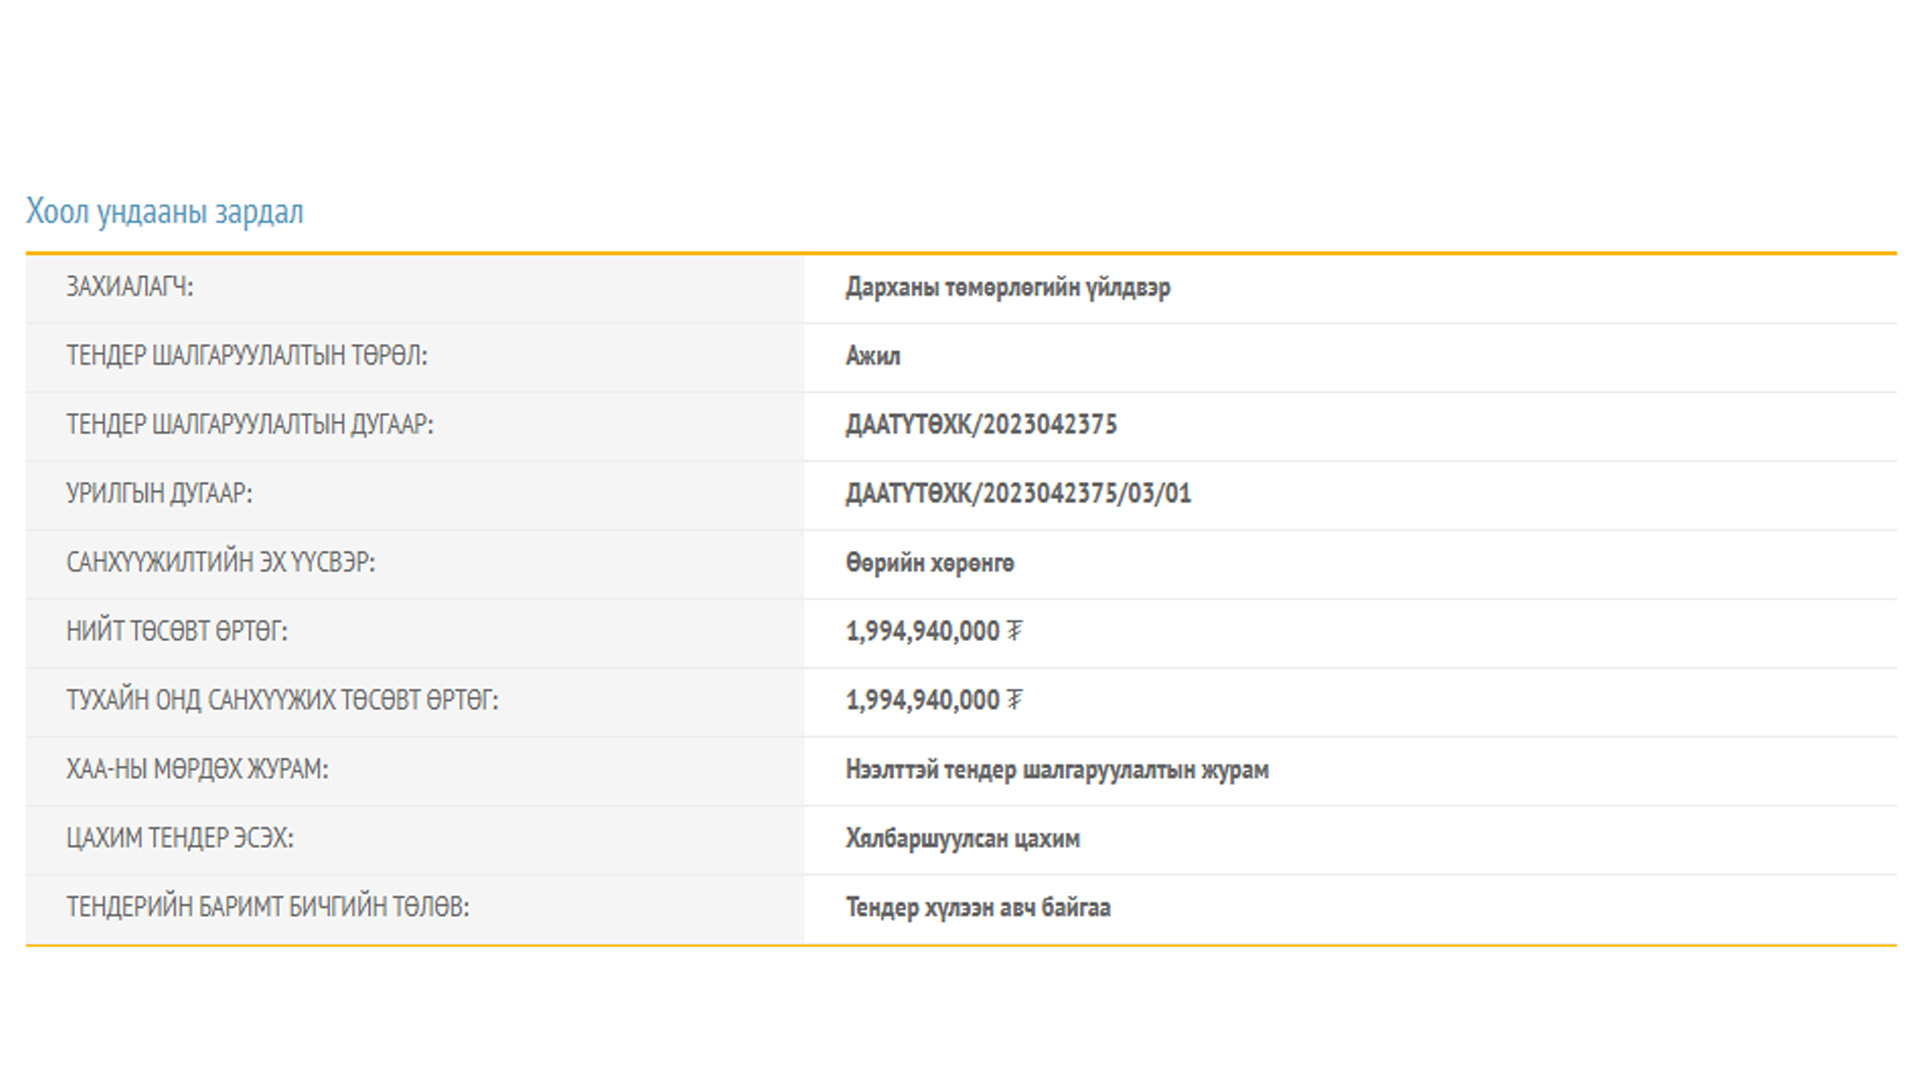The image size is (1920, 1080).
Task: Click the 'Өөрийн хөрөнгө' funding source value
Action: (x=929, y=563)
